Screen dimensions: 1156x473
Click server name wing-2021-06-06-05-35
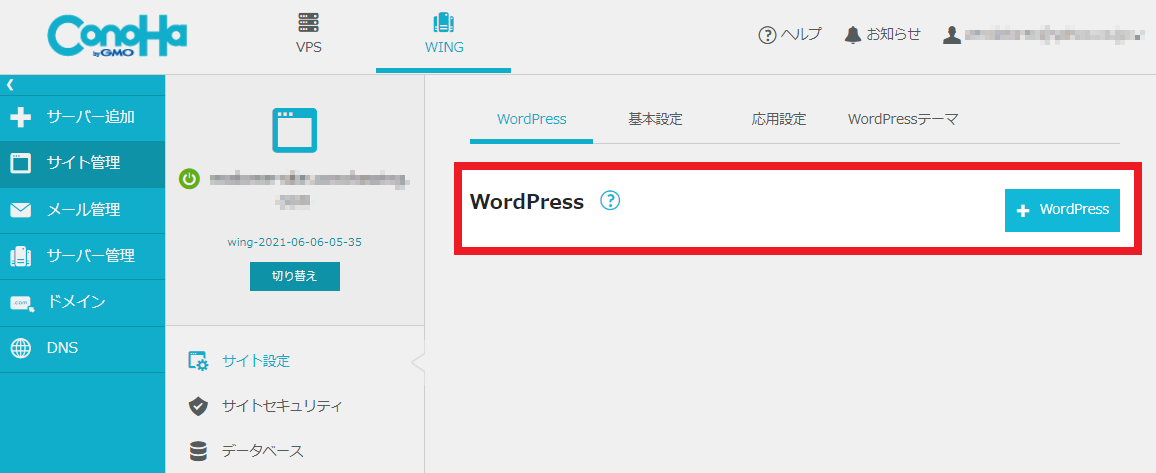click(295, 242)
